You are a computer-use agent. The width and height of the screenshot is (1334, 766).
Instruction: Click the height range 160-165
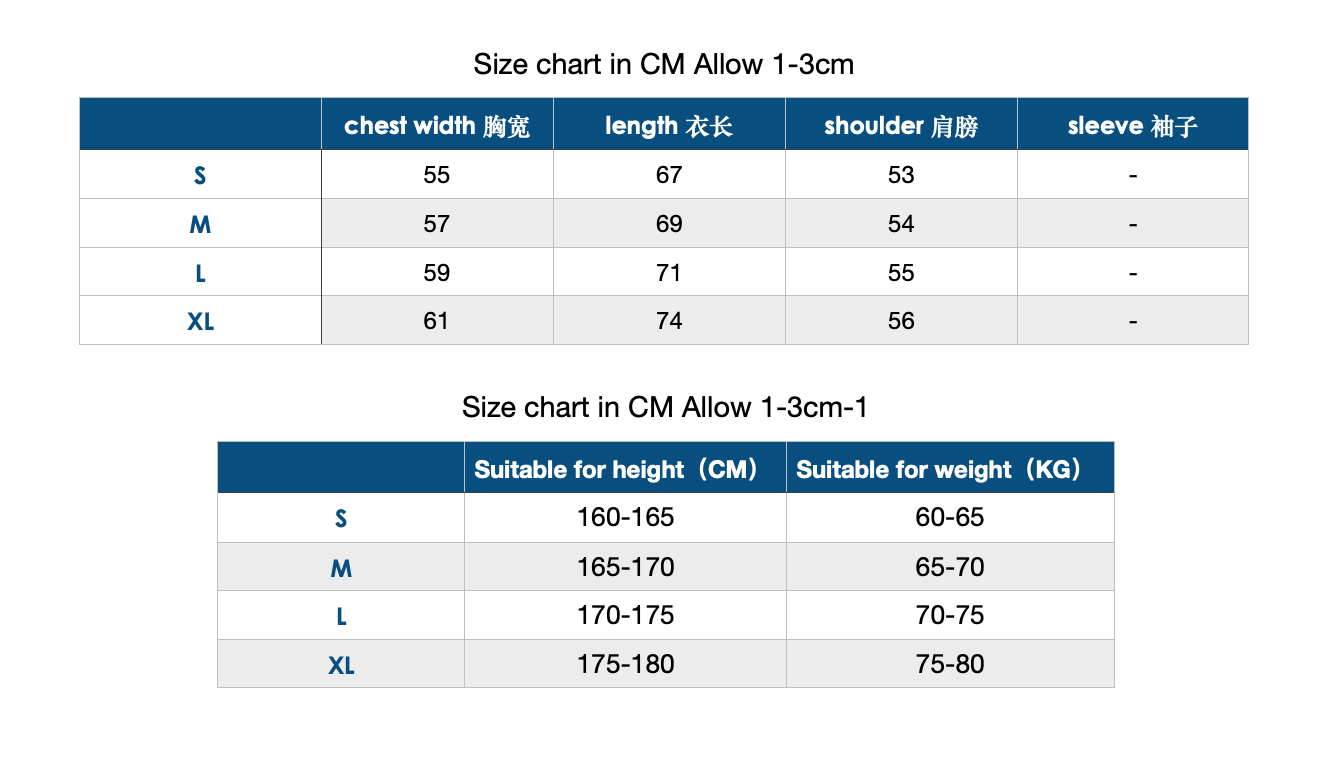(626, 517)
